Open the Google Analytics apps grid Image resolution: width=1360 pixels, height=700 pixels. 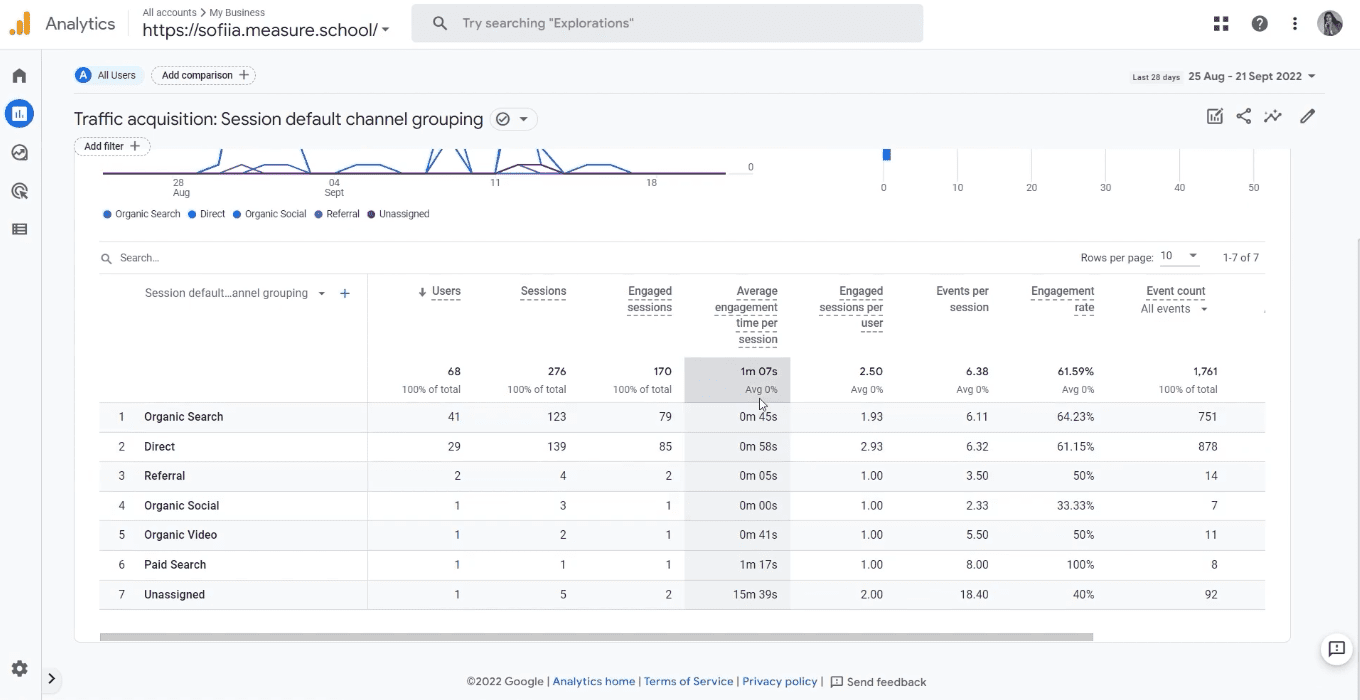pos(1221,22)
